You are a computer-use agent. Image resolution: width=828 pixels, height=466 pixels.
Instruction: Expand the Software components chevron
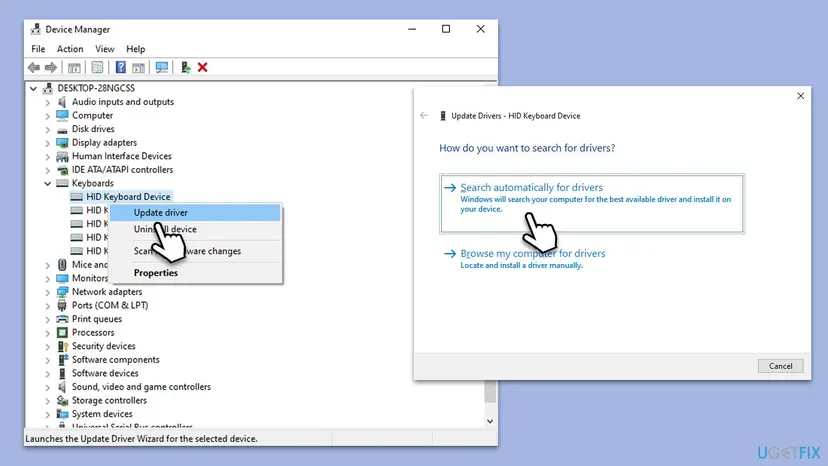[48, 360]
